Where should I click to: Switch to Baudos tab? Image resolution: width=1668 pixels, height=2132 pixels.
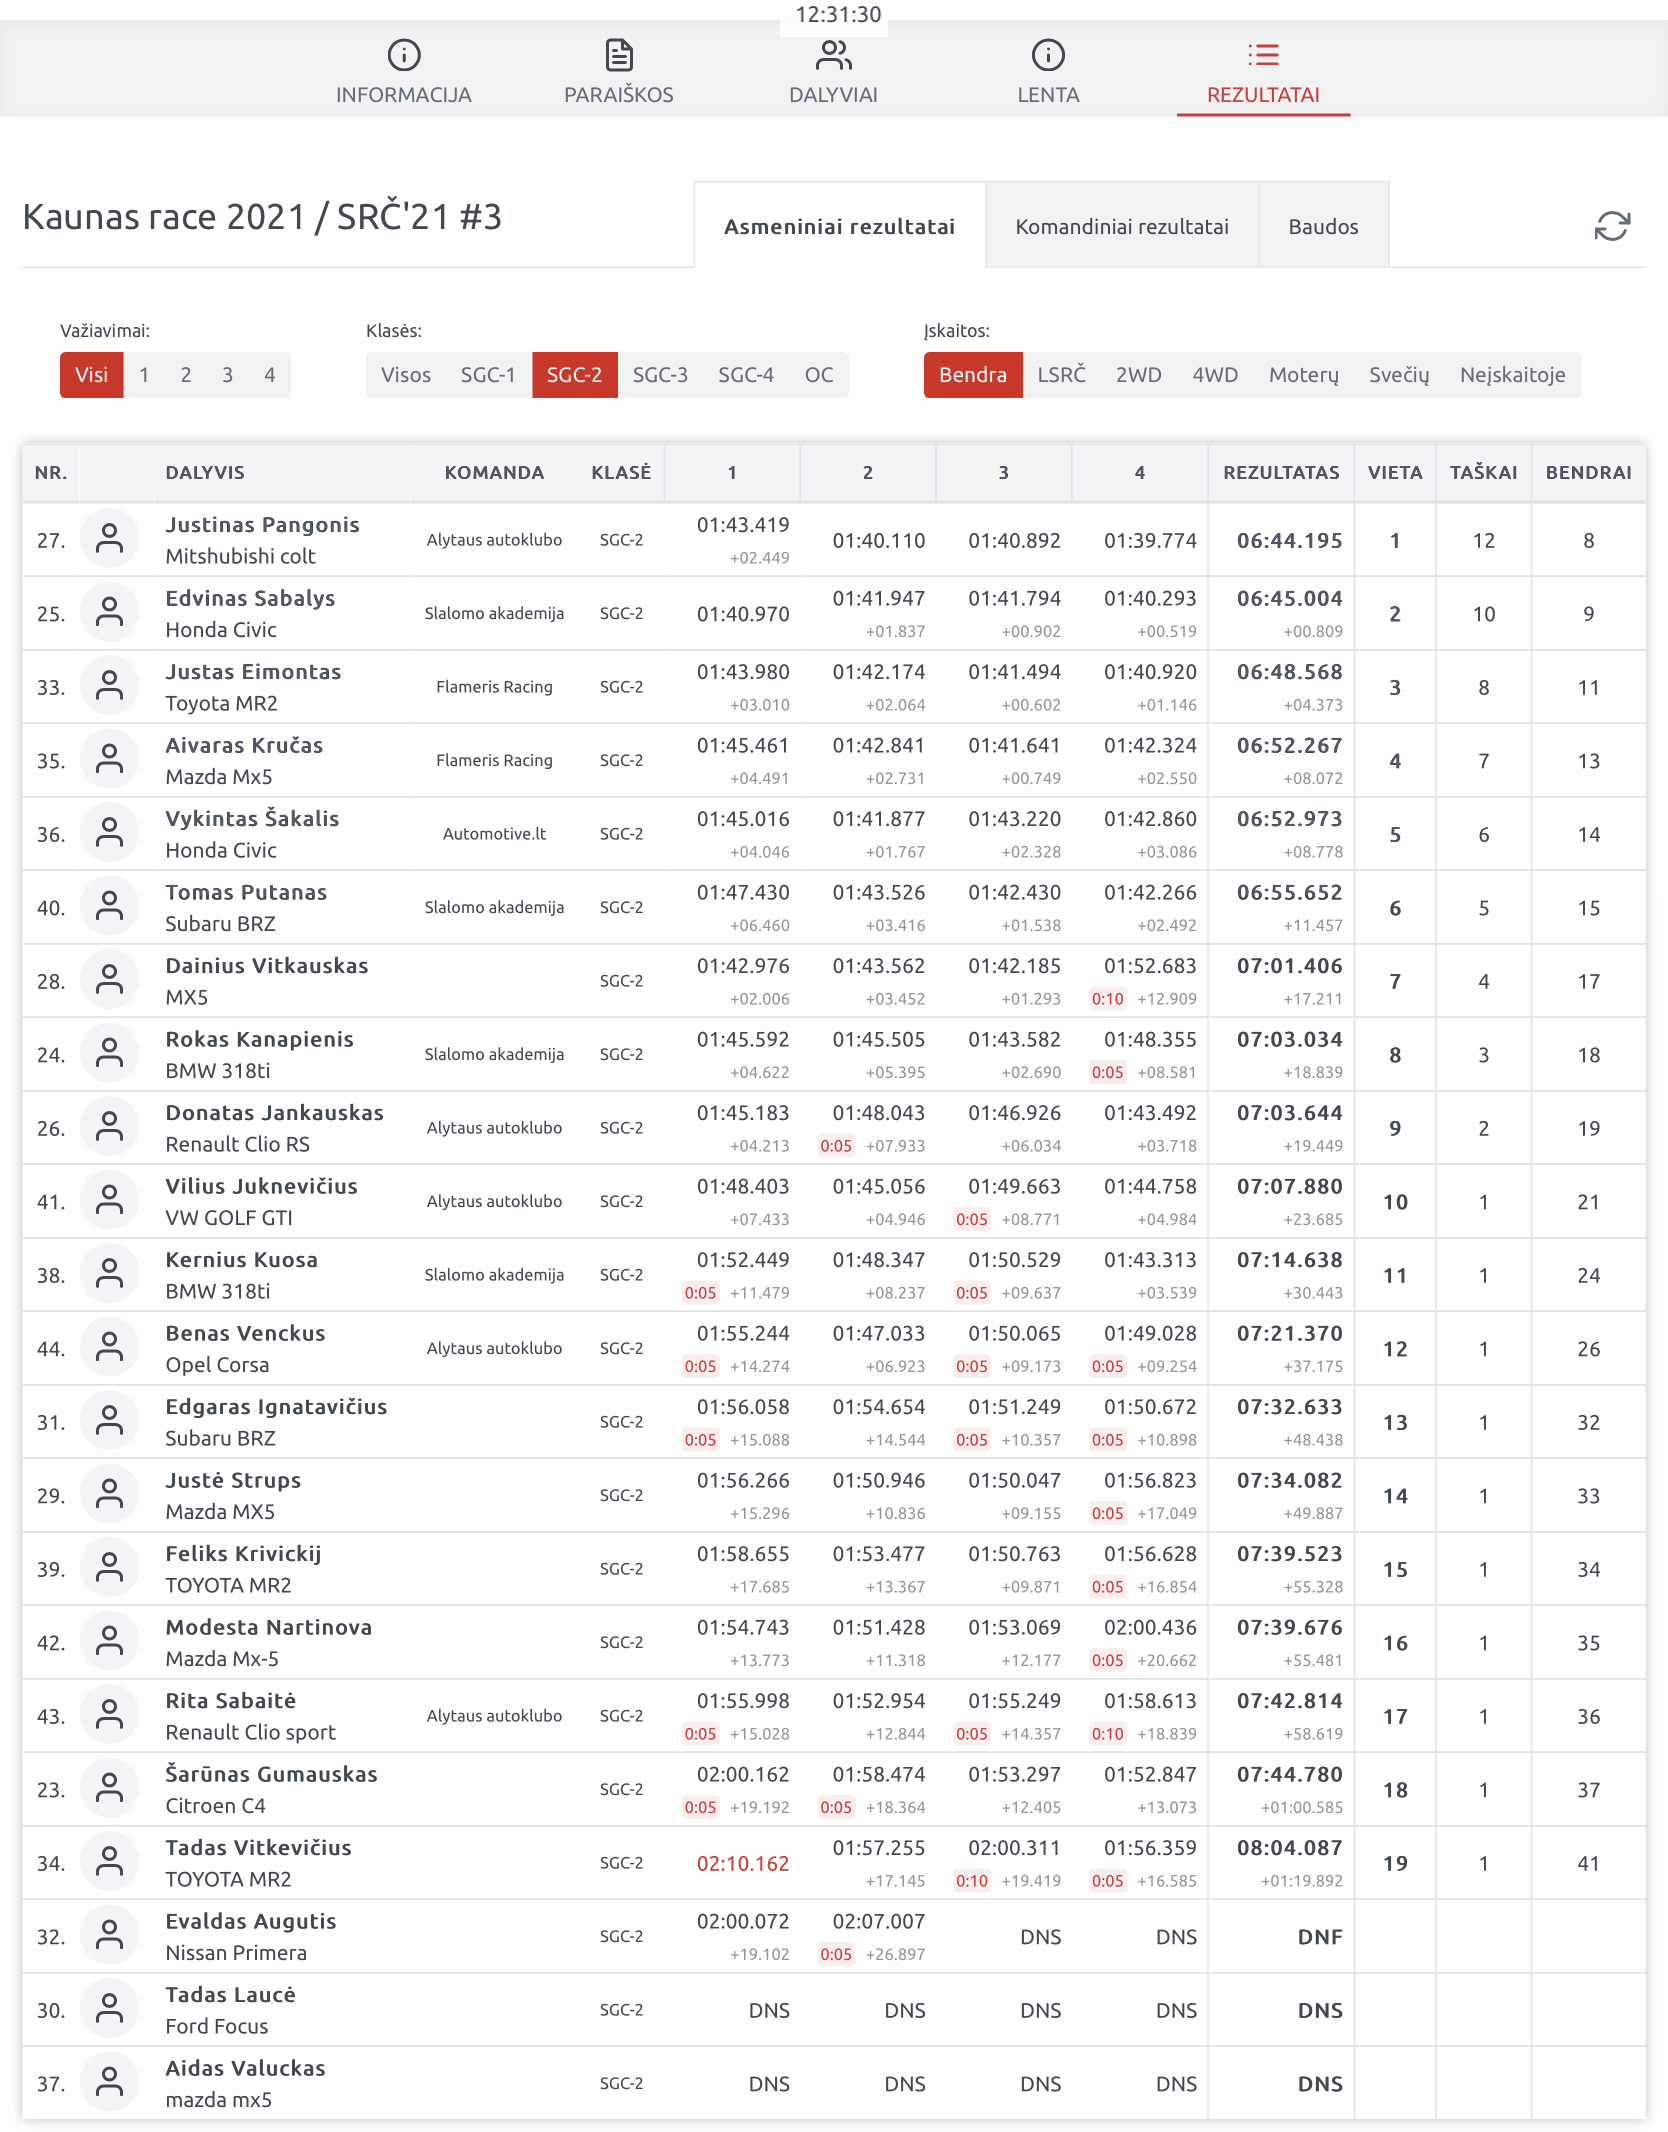pos(1324,226)
